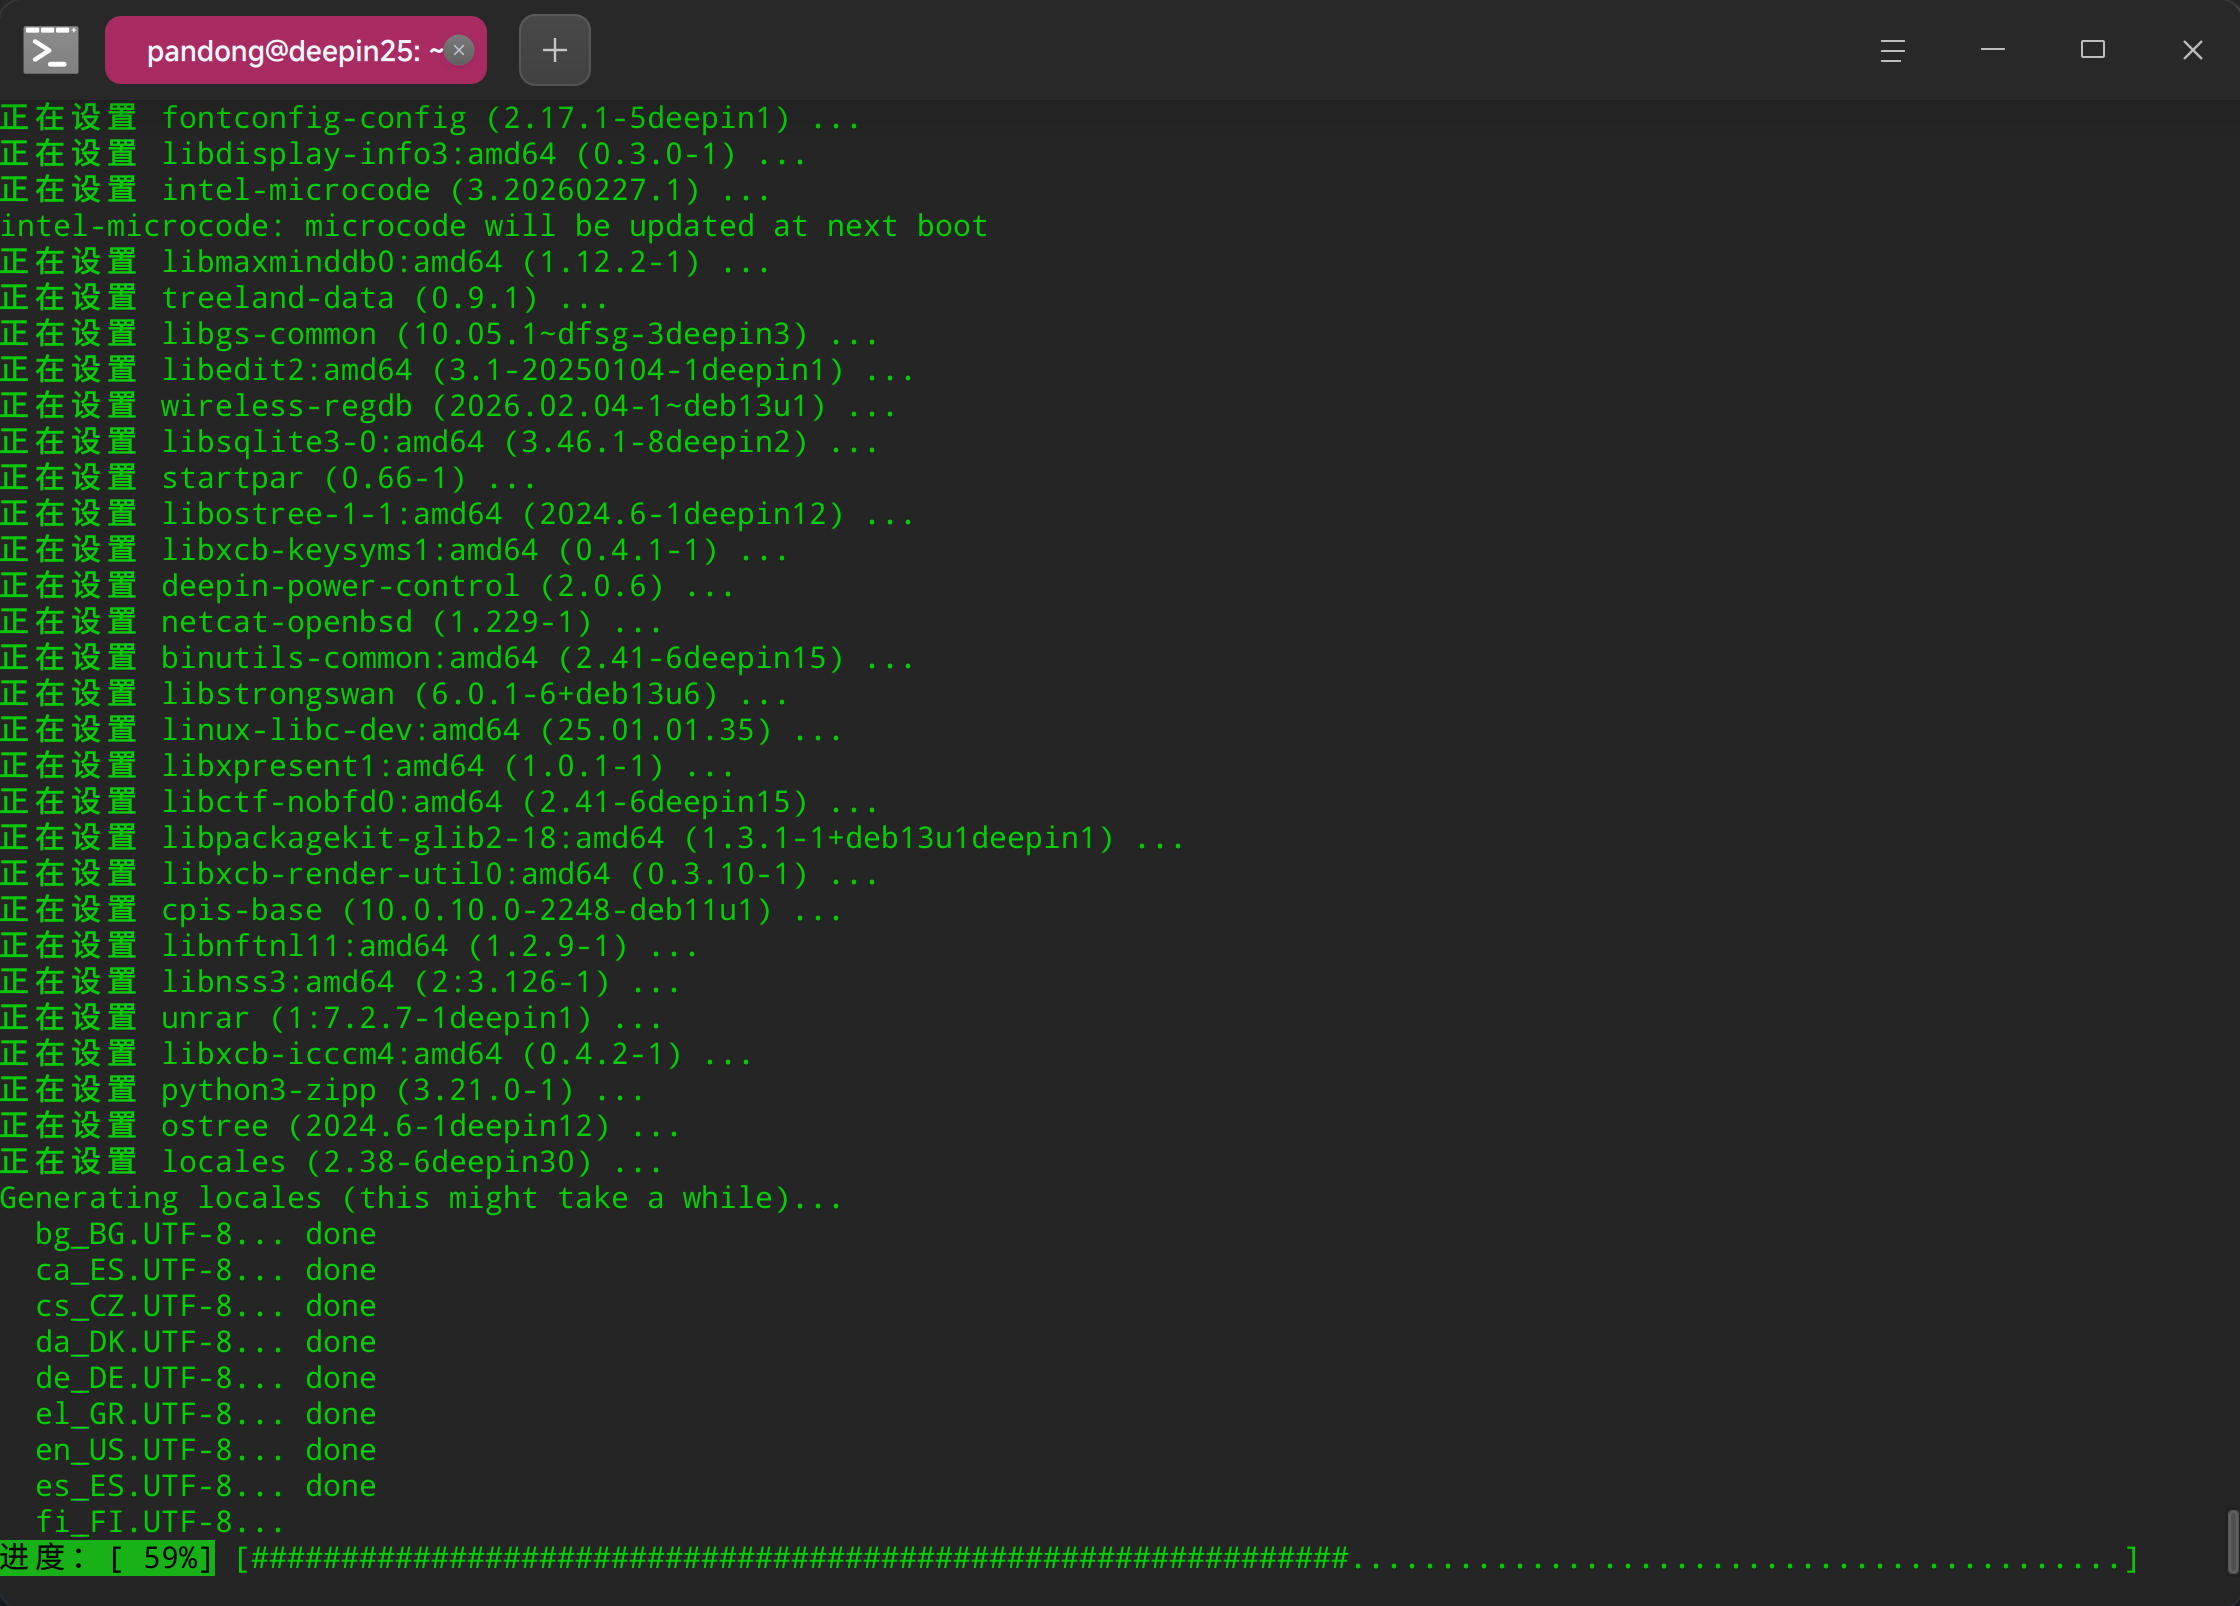Screen dimensions: 2240x1606
Task: Maximize the terminal window
Action: (2092, 50)
